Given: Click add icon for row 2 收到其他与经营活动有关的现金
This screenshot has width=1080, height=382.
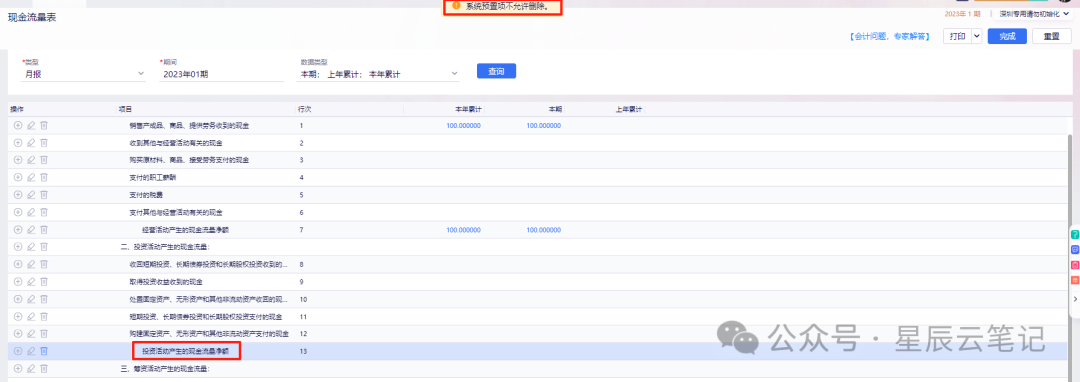Looking at the screenshot, I should 18,142.
